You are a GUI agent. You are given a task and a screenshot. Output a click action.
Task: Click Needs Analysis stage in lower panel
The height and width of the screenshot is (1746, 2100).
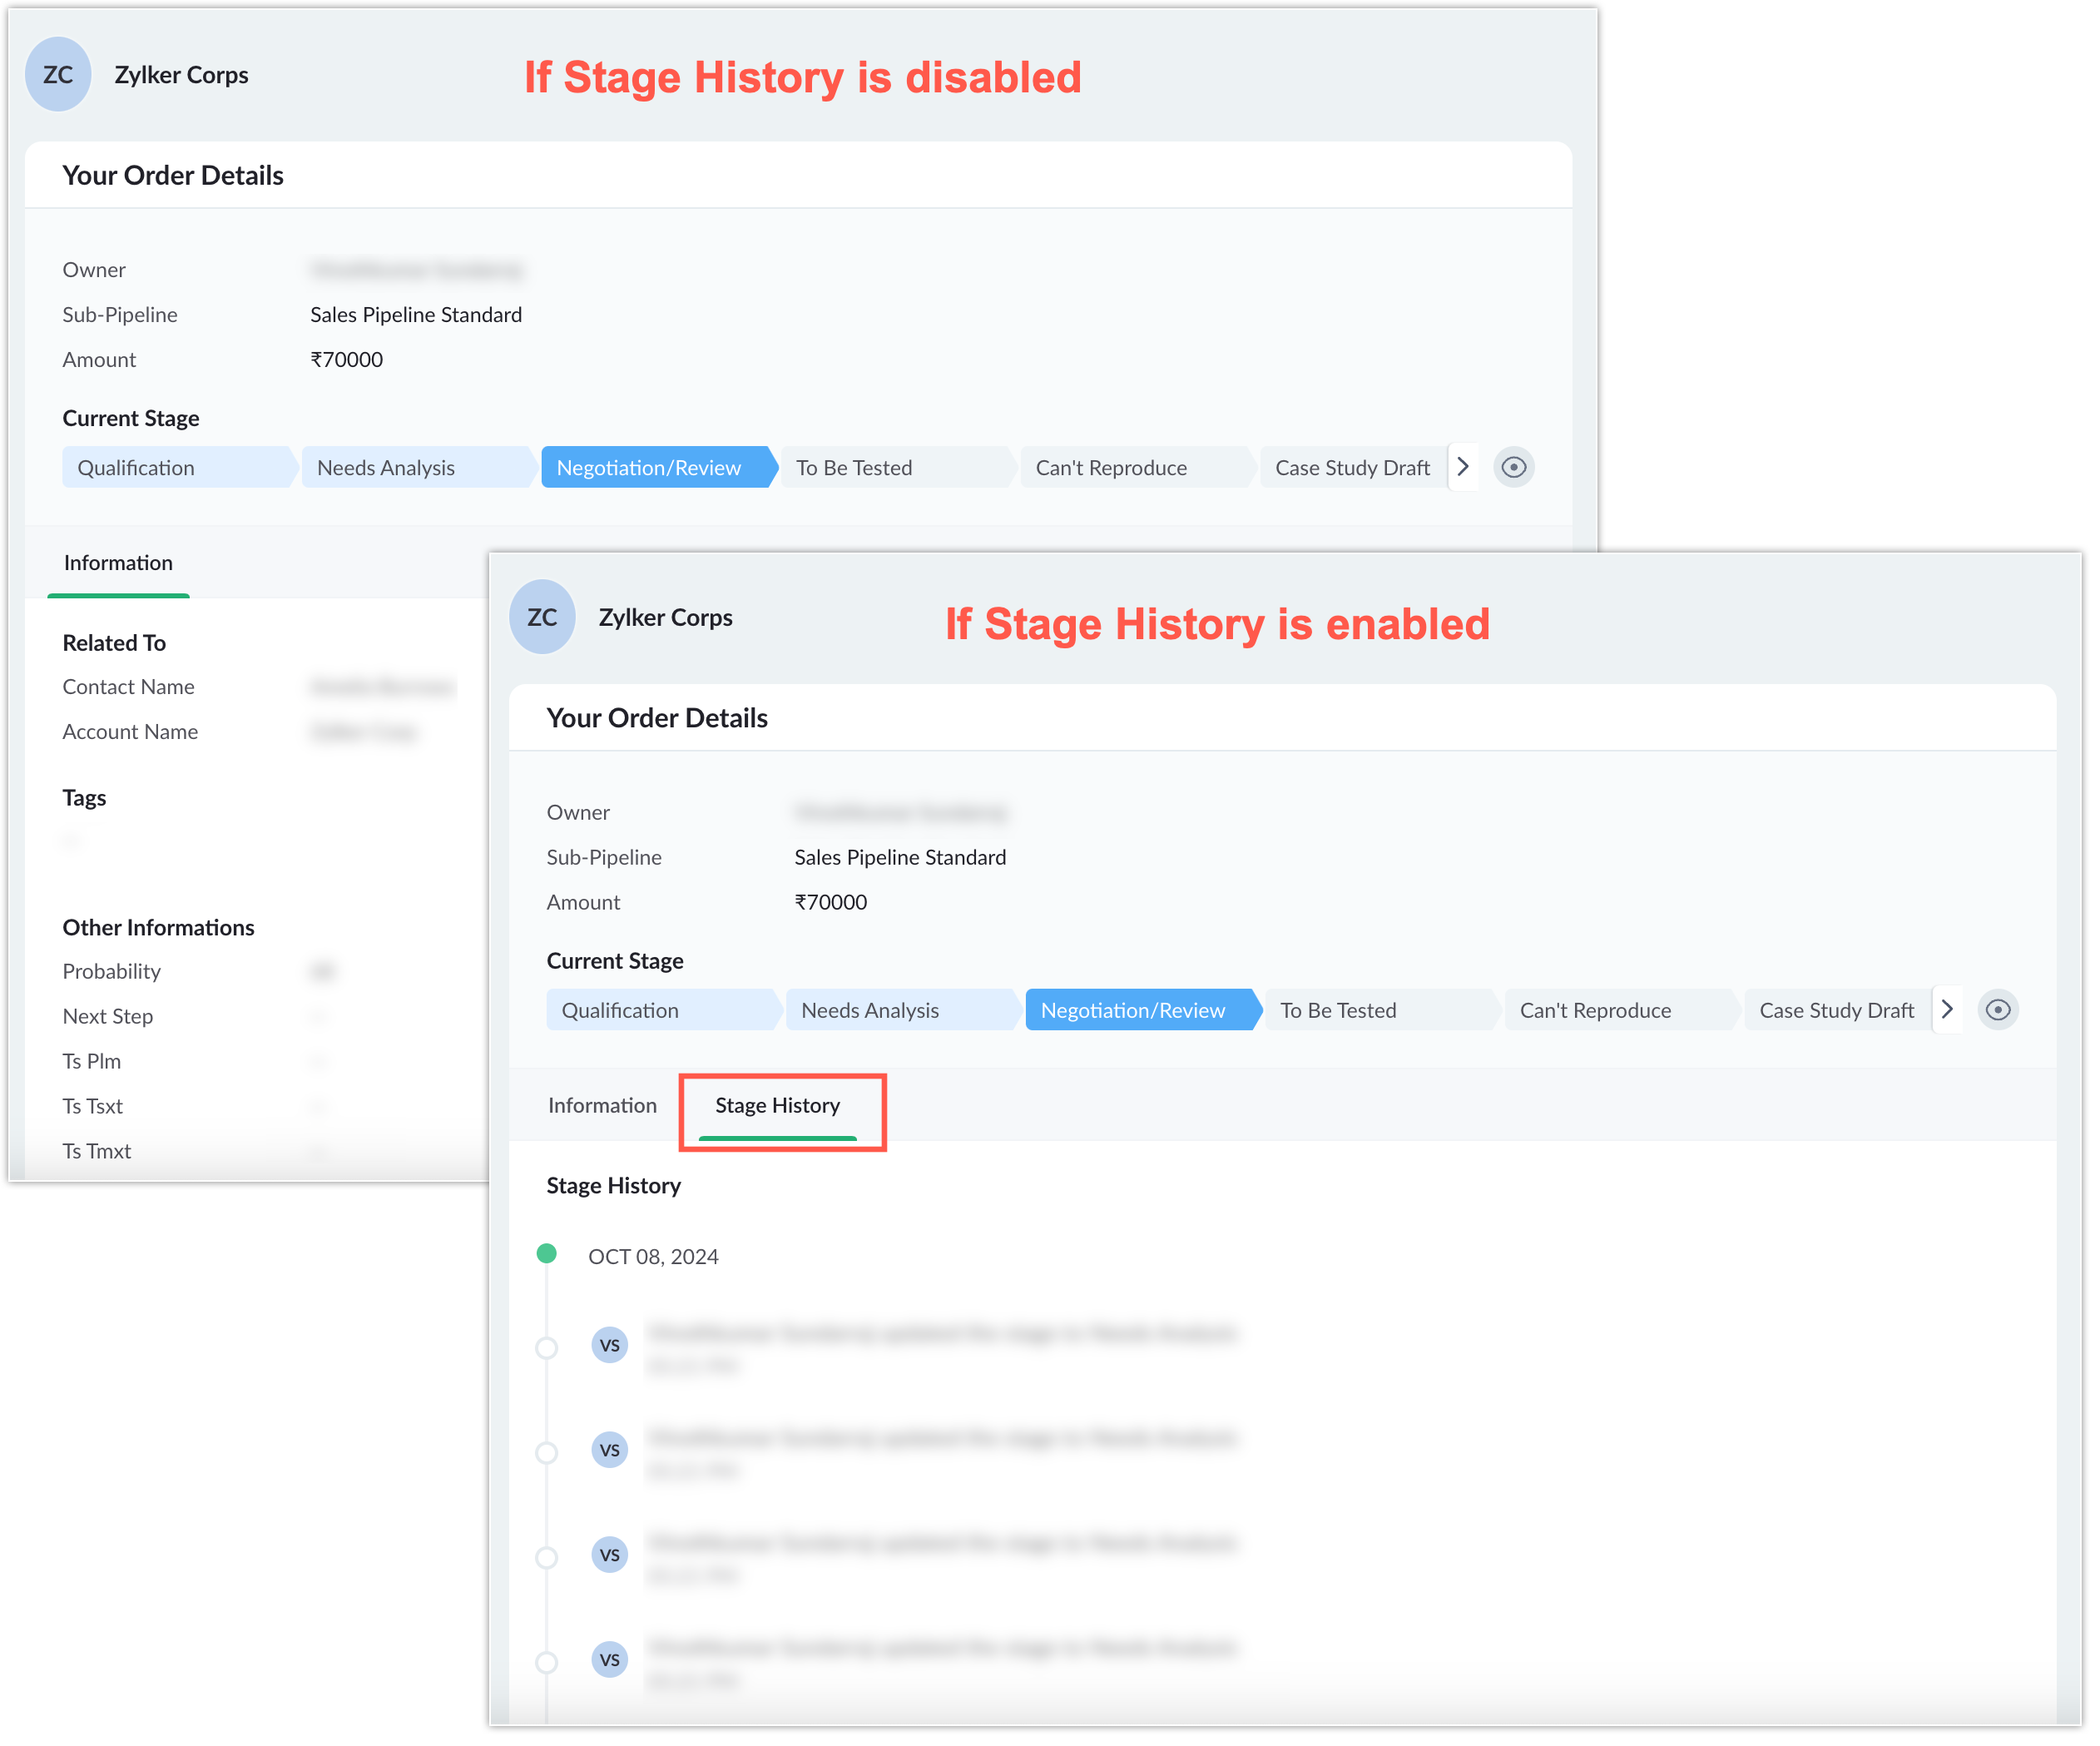pos(870,1011)
